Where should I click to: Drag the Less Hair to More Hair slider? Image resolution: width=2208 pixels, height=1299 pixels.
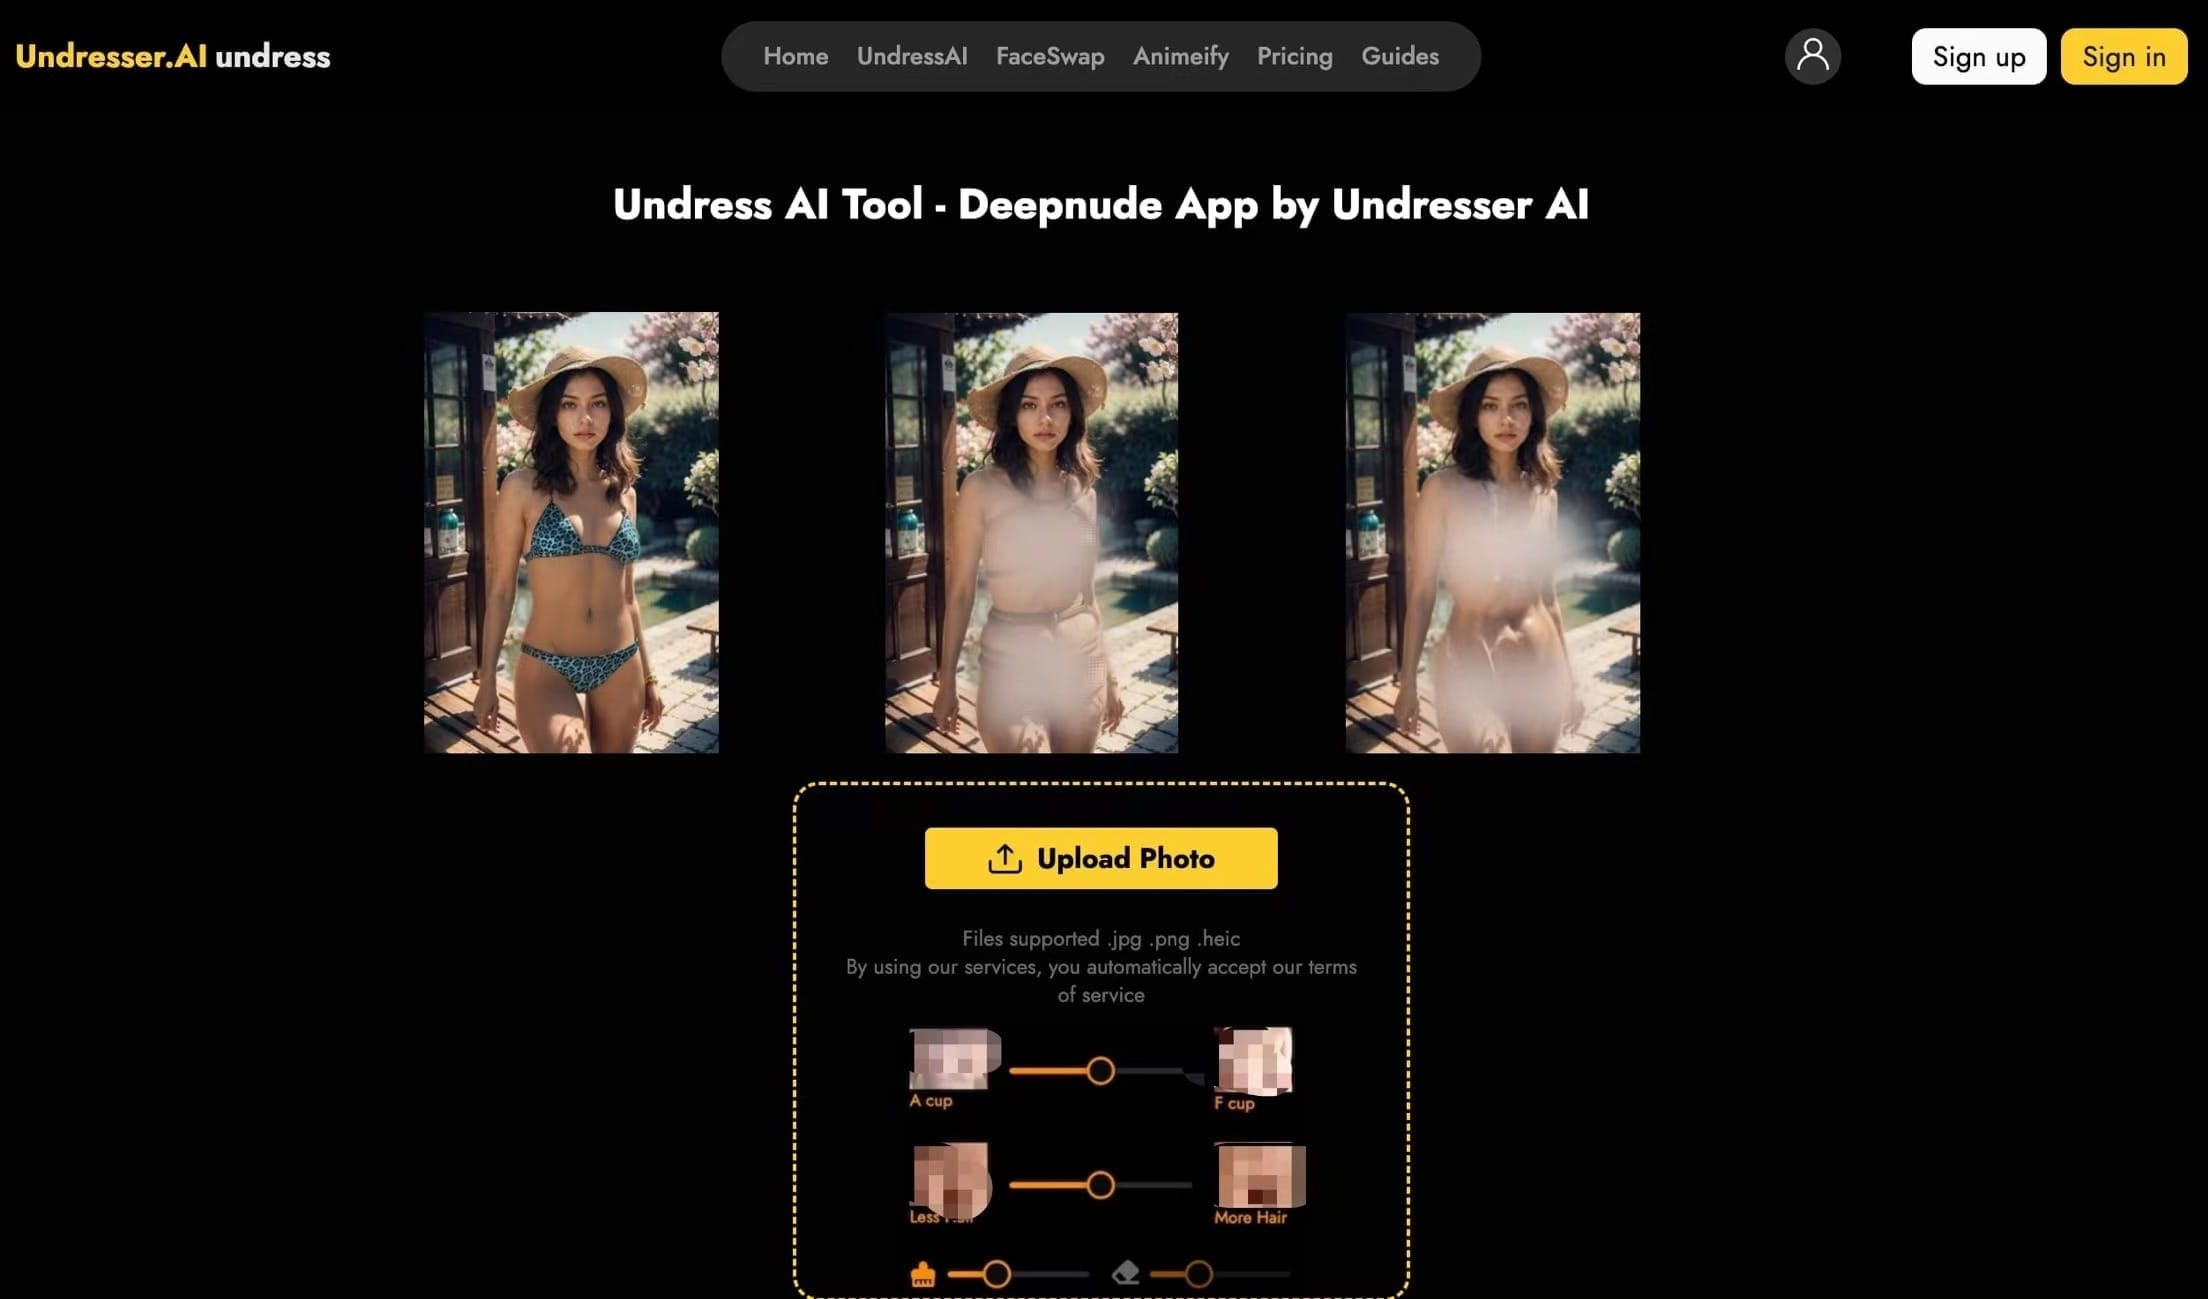pos(1102,1181)
